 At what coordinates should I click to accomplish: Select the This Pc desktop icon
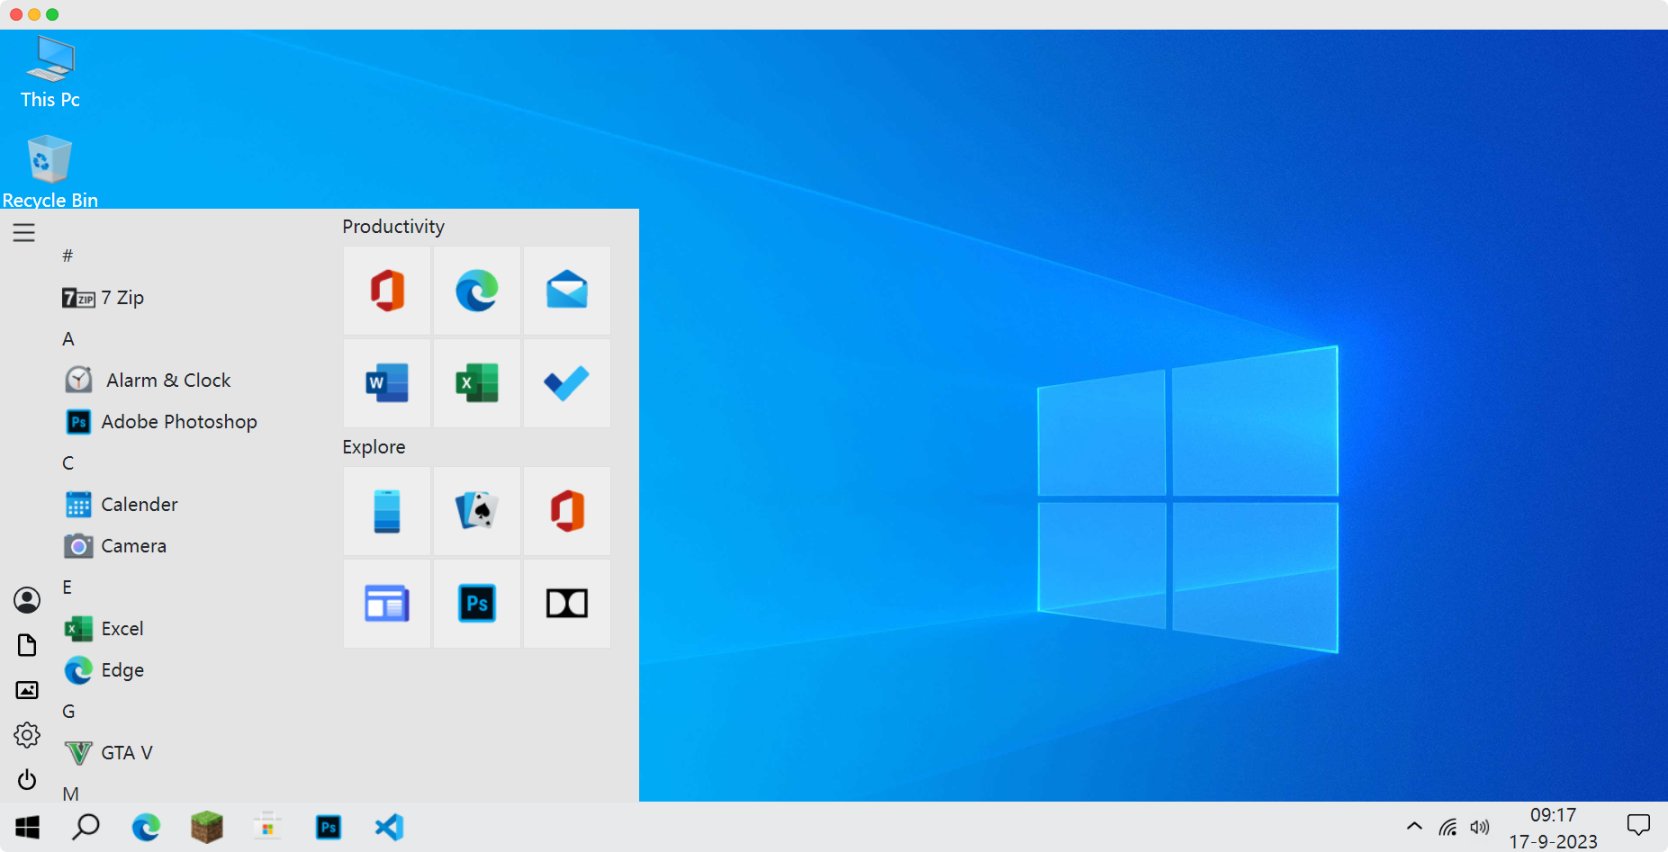pos(50,72)
